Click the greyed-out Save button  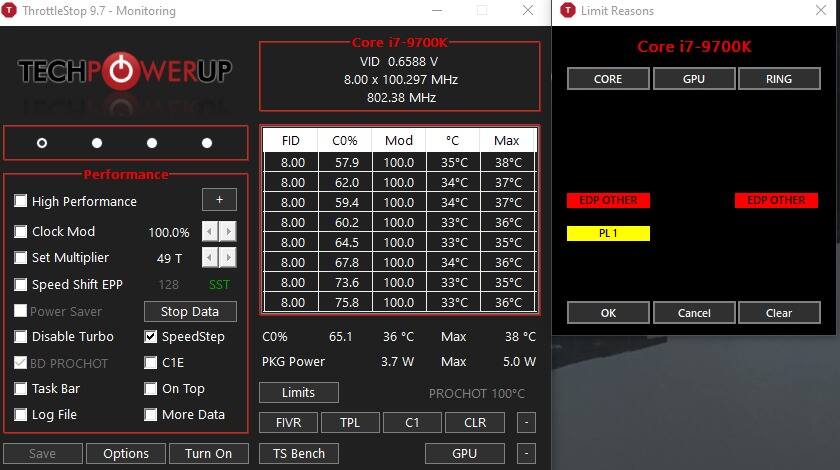[42, 453]
